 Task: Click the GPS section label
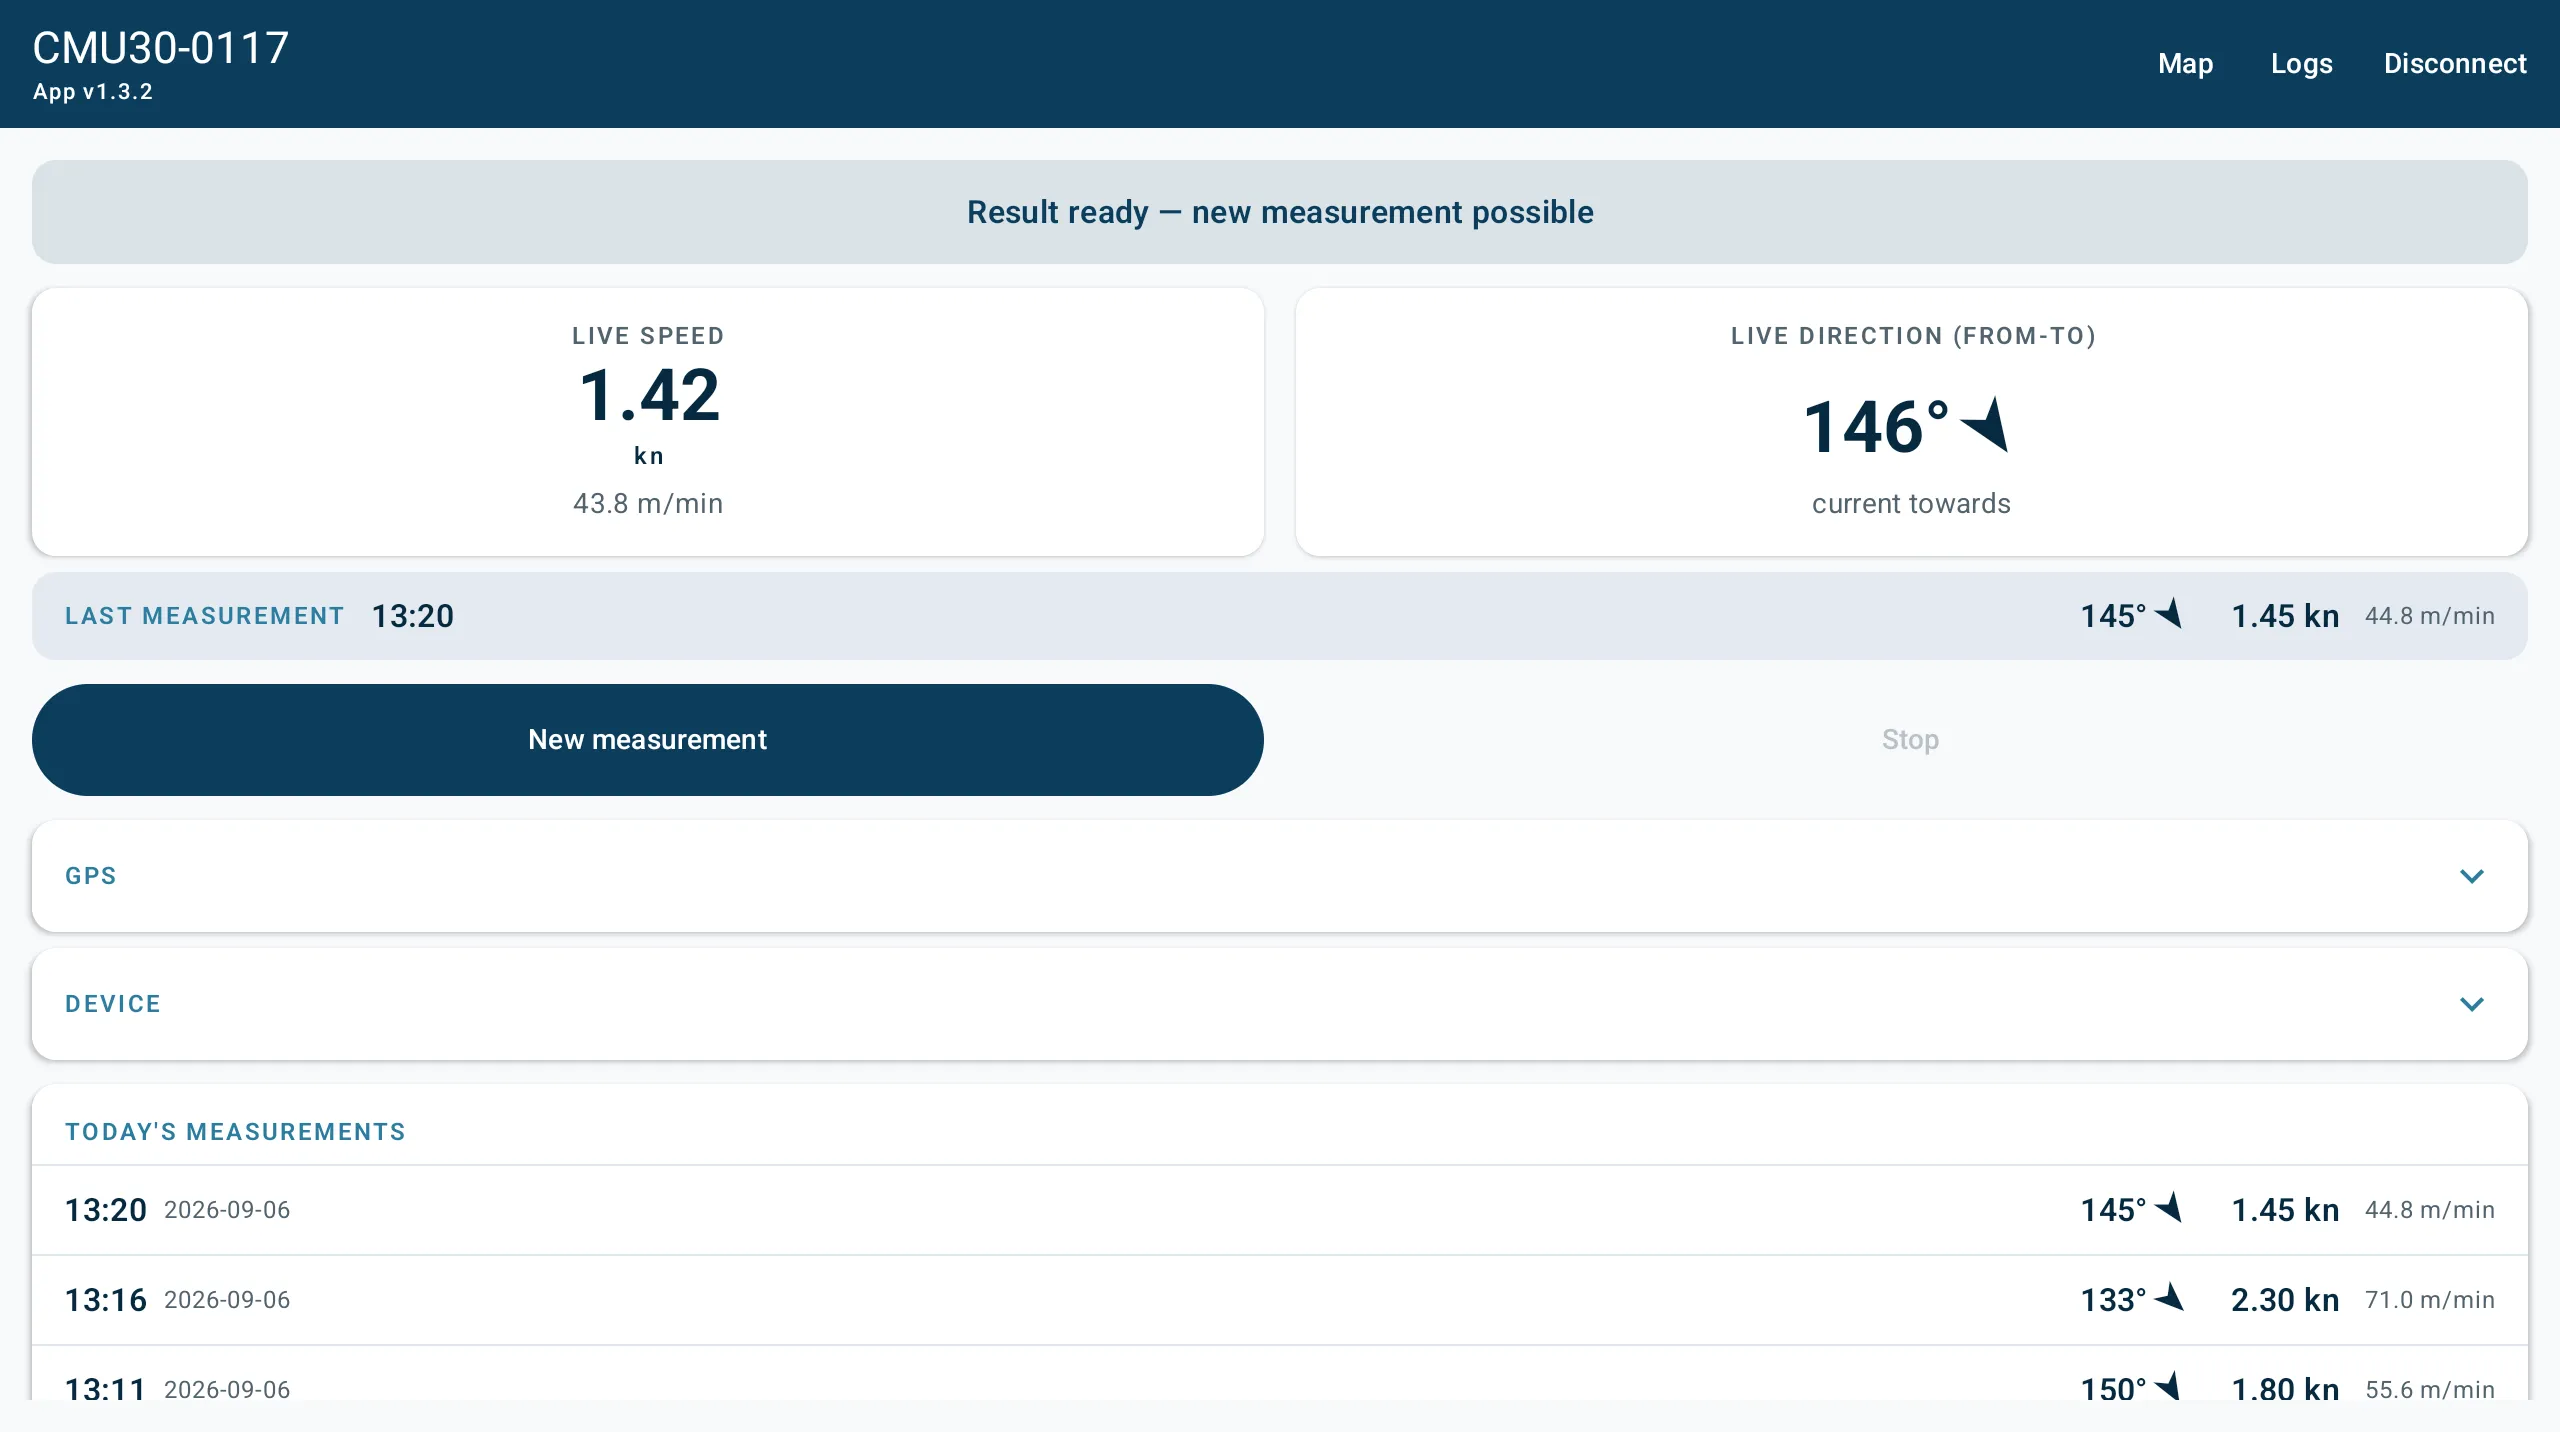pyautogui.click(x=91, y=876)
